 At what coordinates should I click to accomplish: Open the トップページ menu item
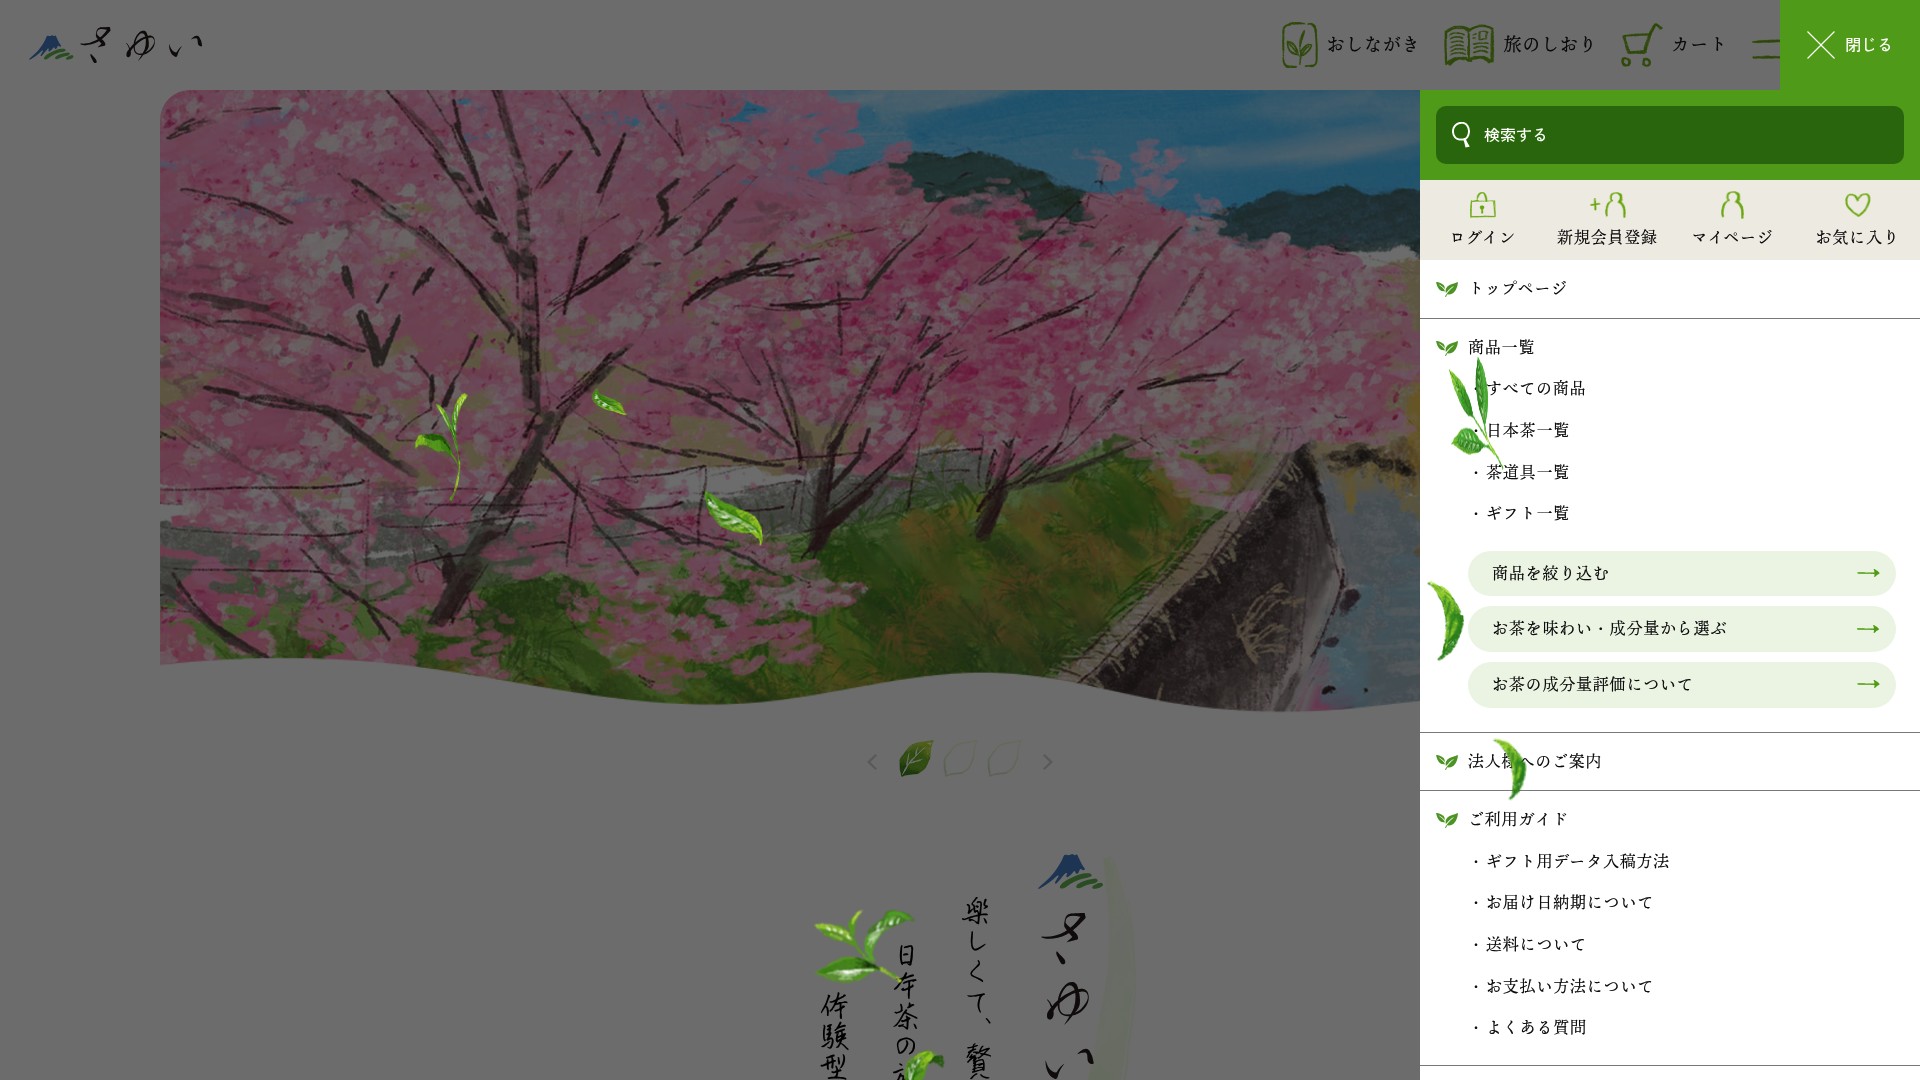[1517, 288]
